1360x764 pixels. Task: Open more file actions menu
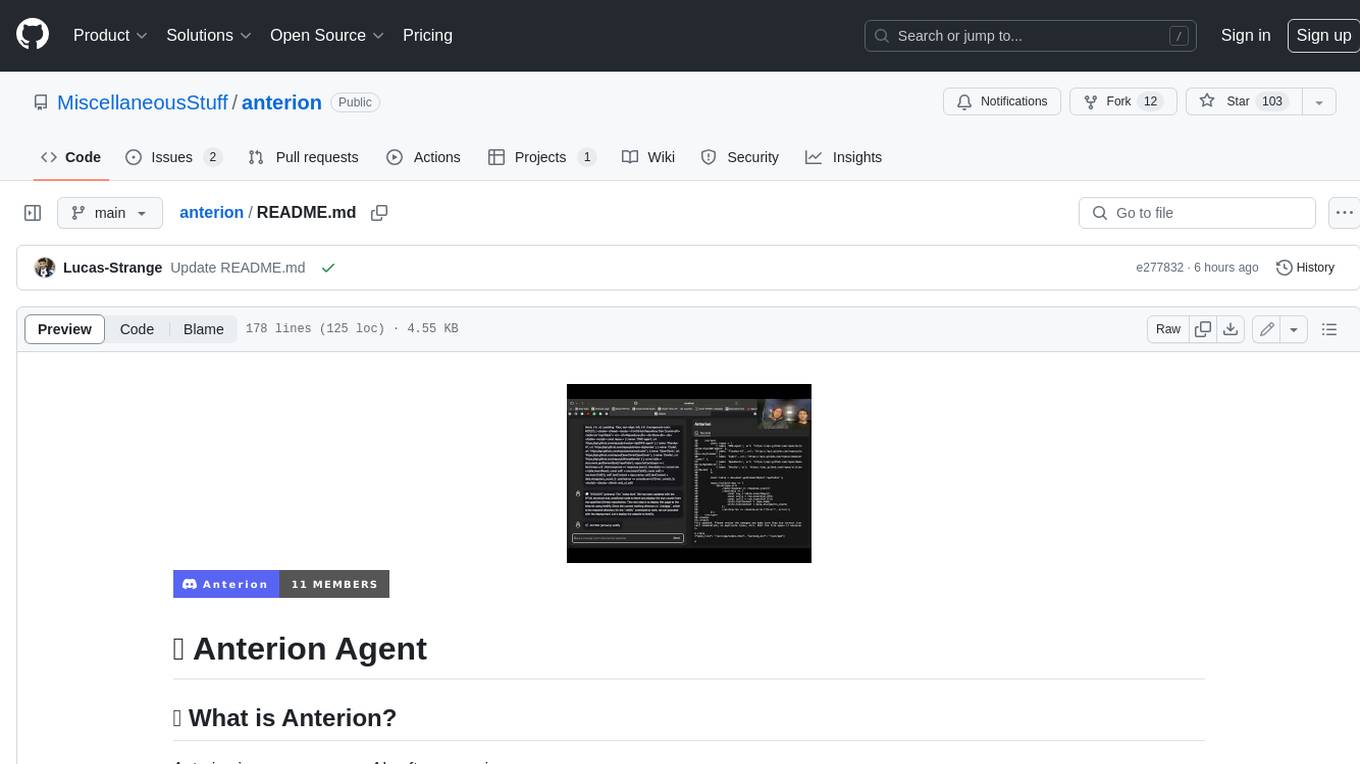click(1344, 213)
